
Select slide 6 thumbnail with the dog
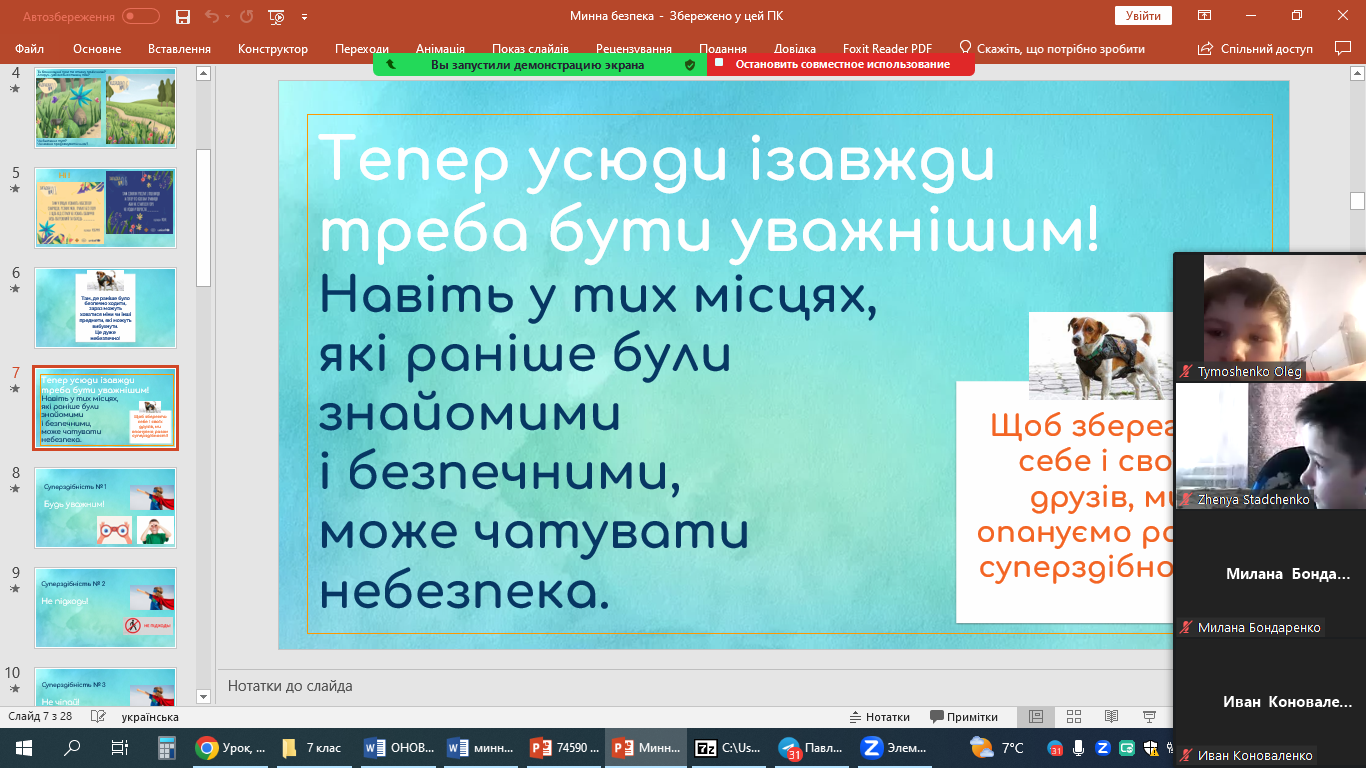[x=105, y=308]
